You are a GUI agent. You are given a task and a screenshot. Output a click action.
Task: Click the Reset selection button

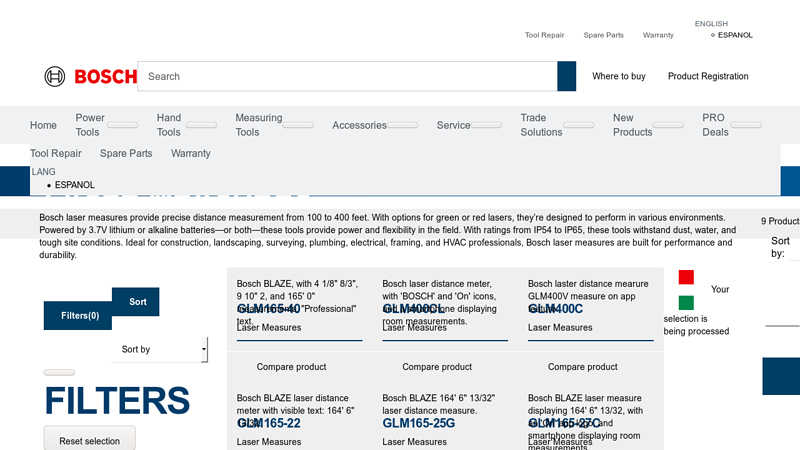tap(89, 441)
